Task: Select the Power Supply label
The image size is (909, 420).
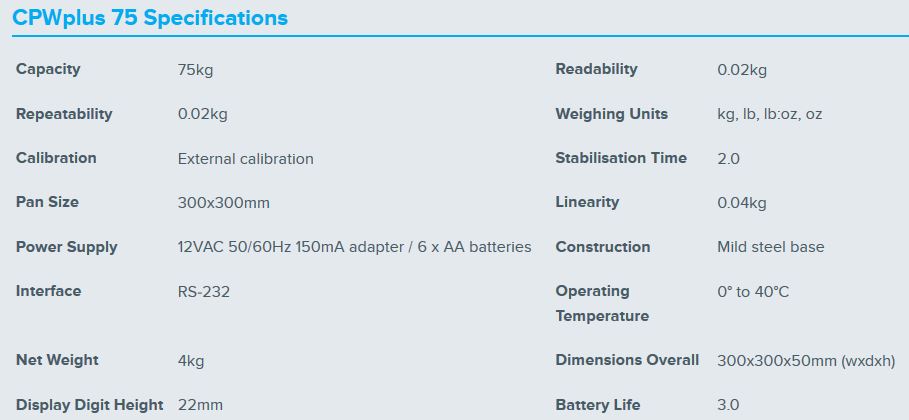Action: pos(66,247)
